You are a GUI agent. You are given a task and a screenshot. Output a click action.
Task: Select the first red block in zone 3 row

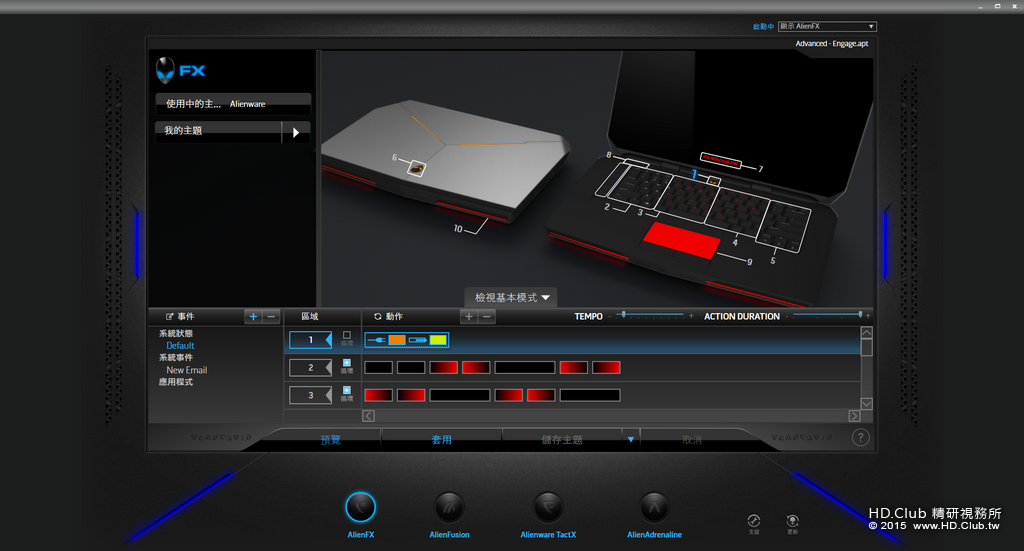(x=379, y=395)
